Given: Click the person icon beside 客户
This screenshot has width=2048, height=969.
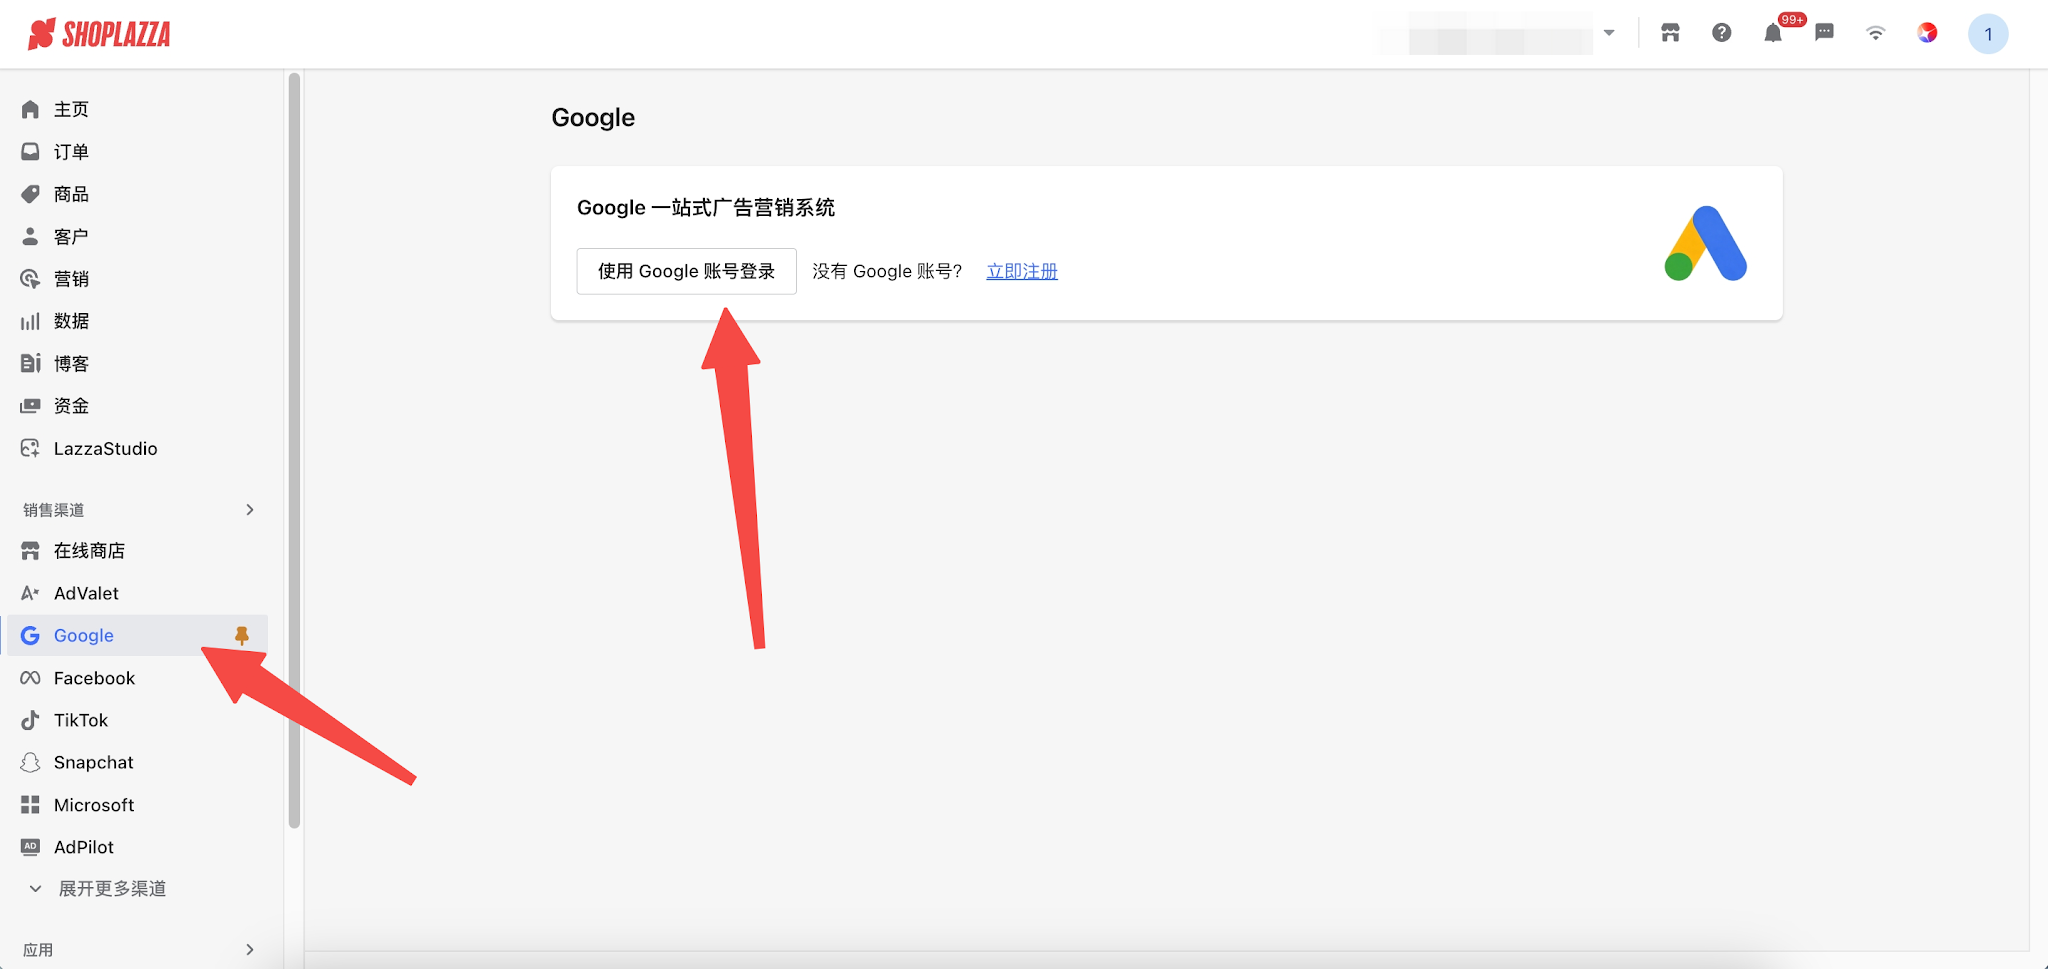Looking at the screenshot, I should pyautogui.click(x=30, y=236).
